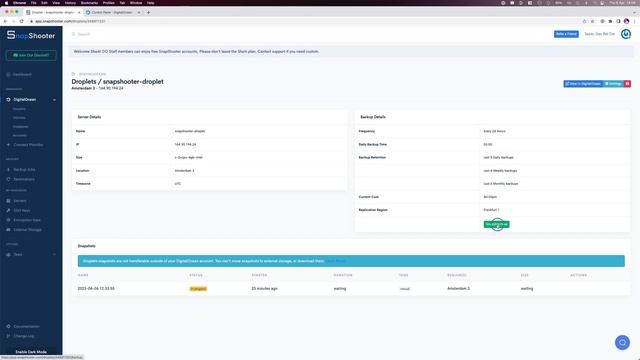Image resolution: width=640 pixels, height=360 pixels.
Task: Open SSH Keys in the sidebar
Action: pyautogui.click(x=22, y=211)
